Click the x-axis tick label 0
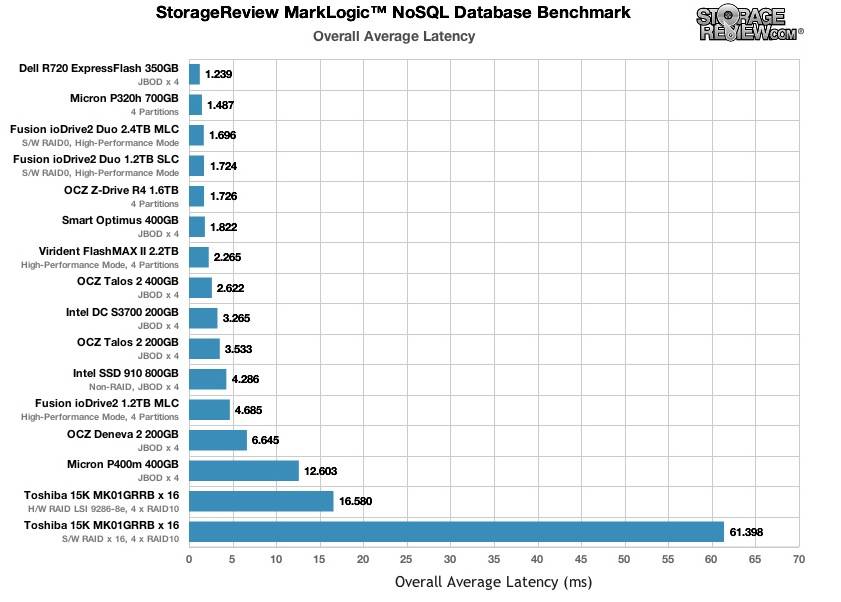Viewport: 841px width, 602px height. (189, 559)
